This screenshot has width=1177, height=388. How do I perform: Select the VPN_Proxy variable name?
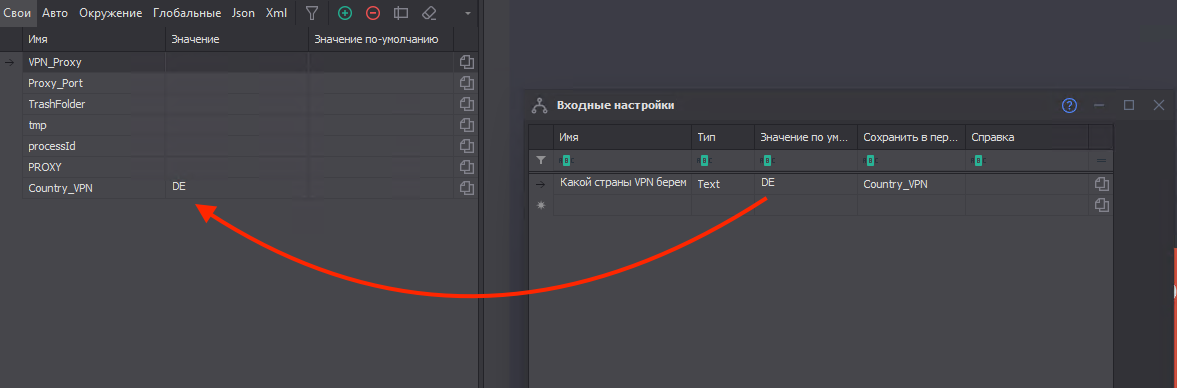pos(55,62)
